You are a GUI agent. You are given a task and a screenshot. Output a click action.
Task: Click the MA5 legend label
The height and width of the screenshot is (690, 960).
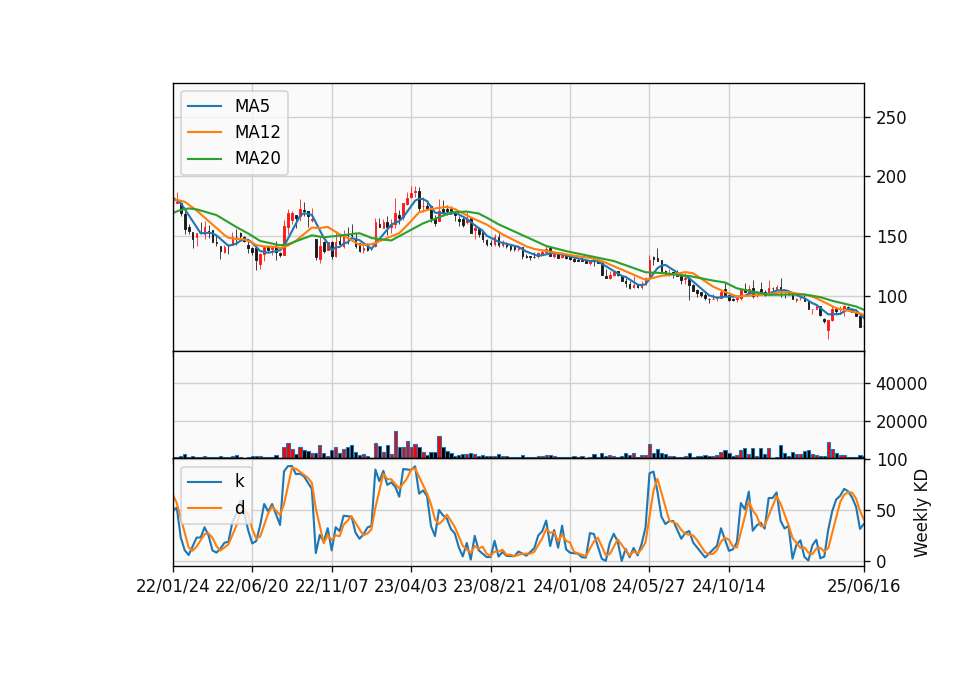(x=252, y=106)
